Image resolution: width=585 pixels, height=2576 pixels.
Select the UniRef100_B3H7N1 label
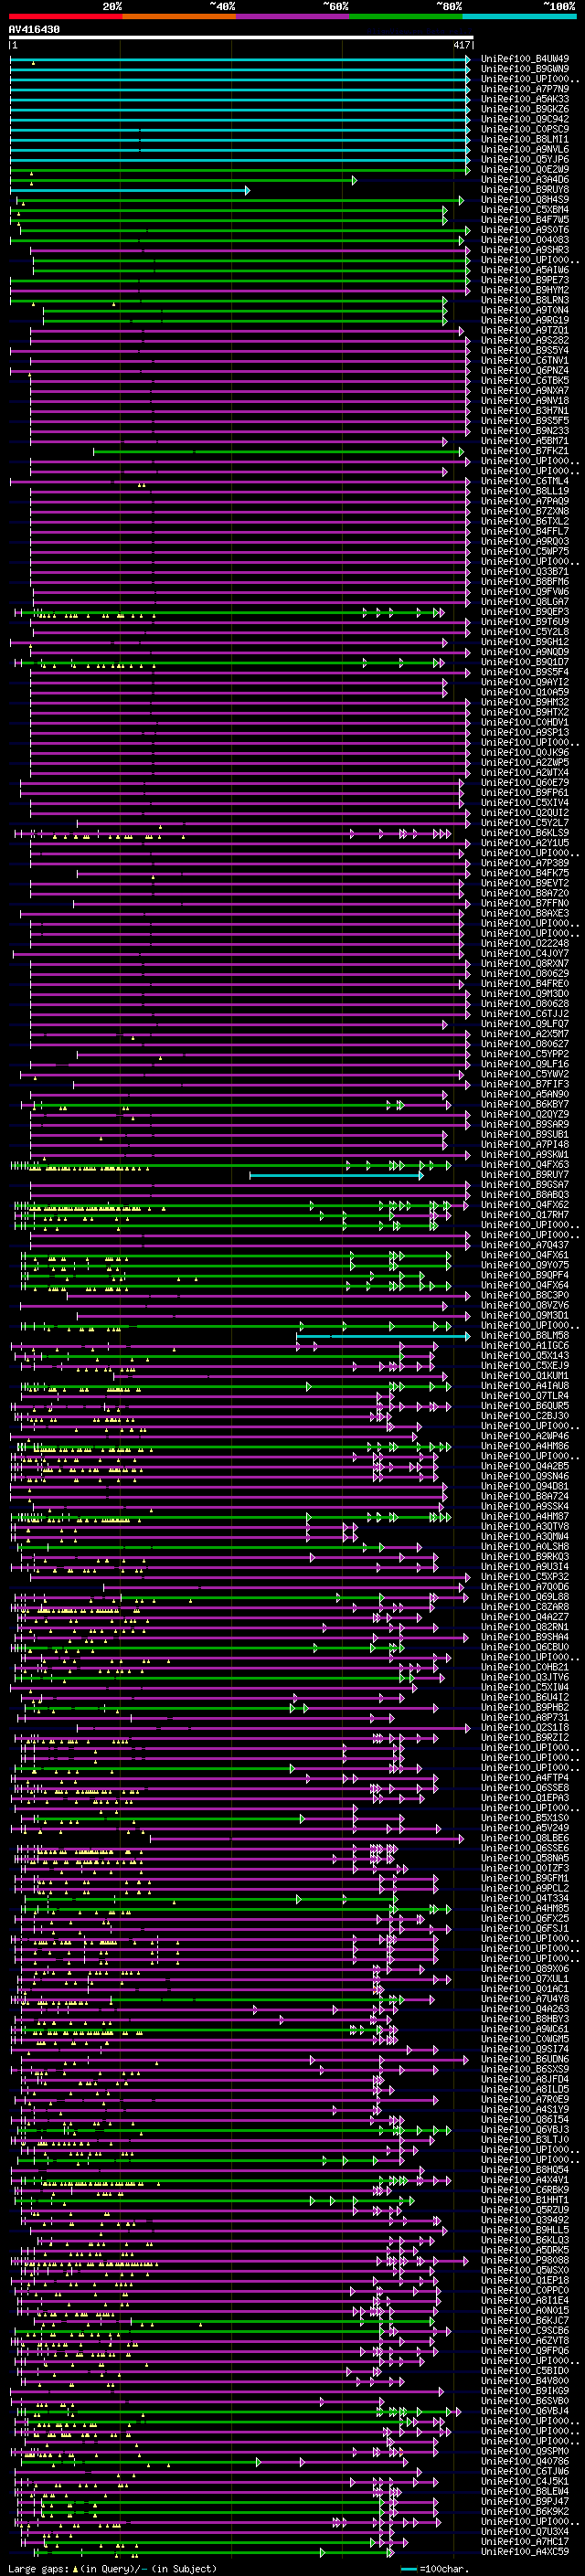pos(525,411)
